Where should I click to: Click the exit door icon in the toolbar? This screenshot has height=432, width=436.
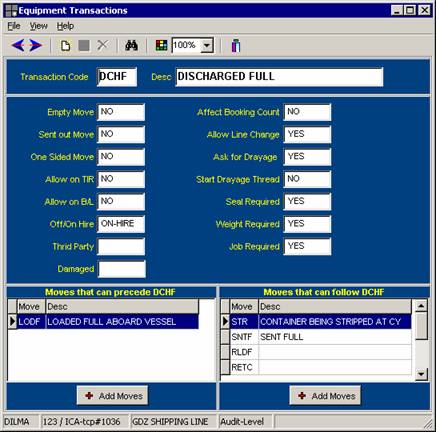[236, 45]
